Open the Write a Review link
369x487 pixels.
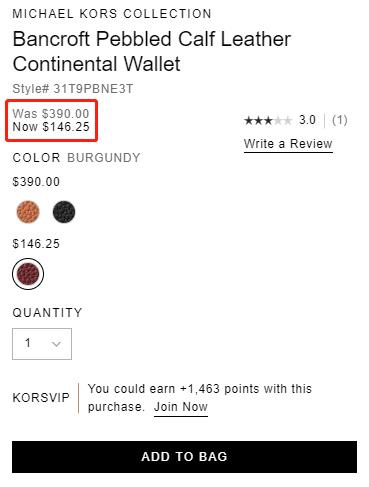pyautogui.click(x=288, y=144)
